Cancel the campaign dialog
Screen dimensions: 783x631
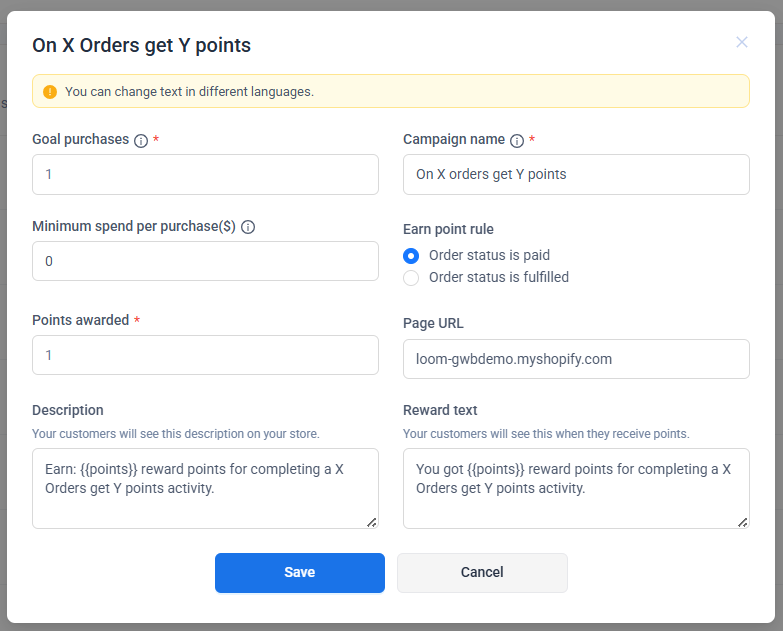tap(482, 573)
